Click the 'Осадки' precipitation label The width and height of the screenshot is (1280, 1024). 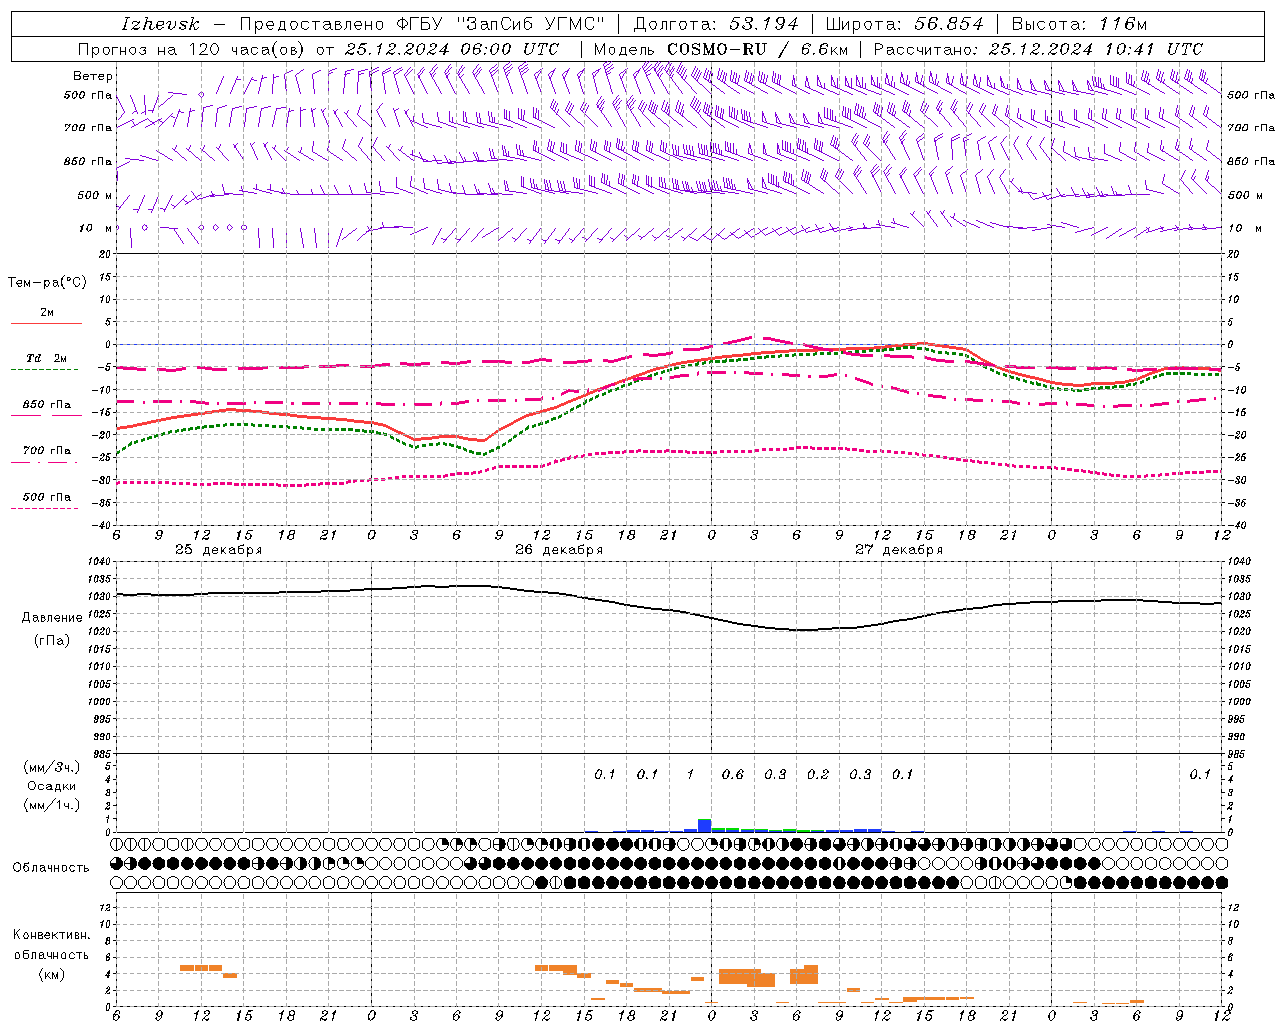tap(51, 786)
